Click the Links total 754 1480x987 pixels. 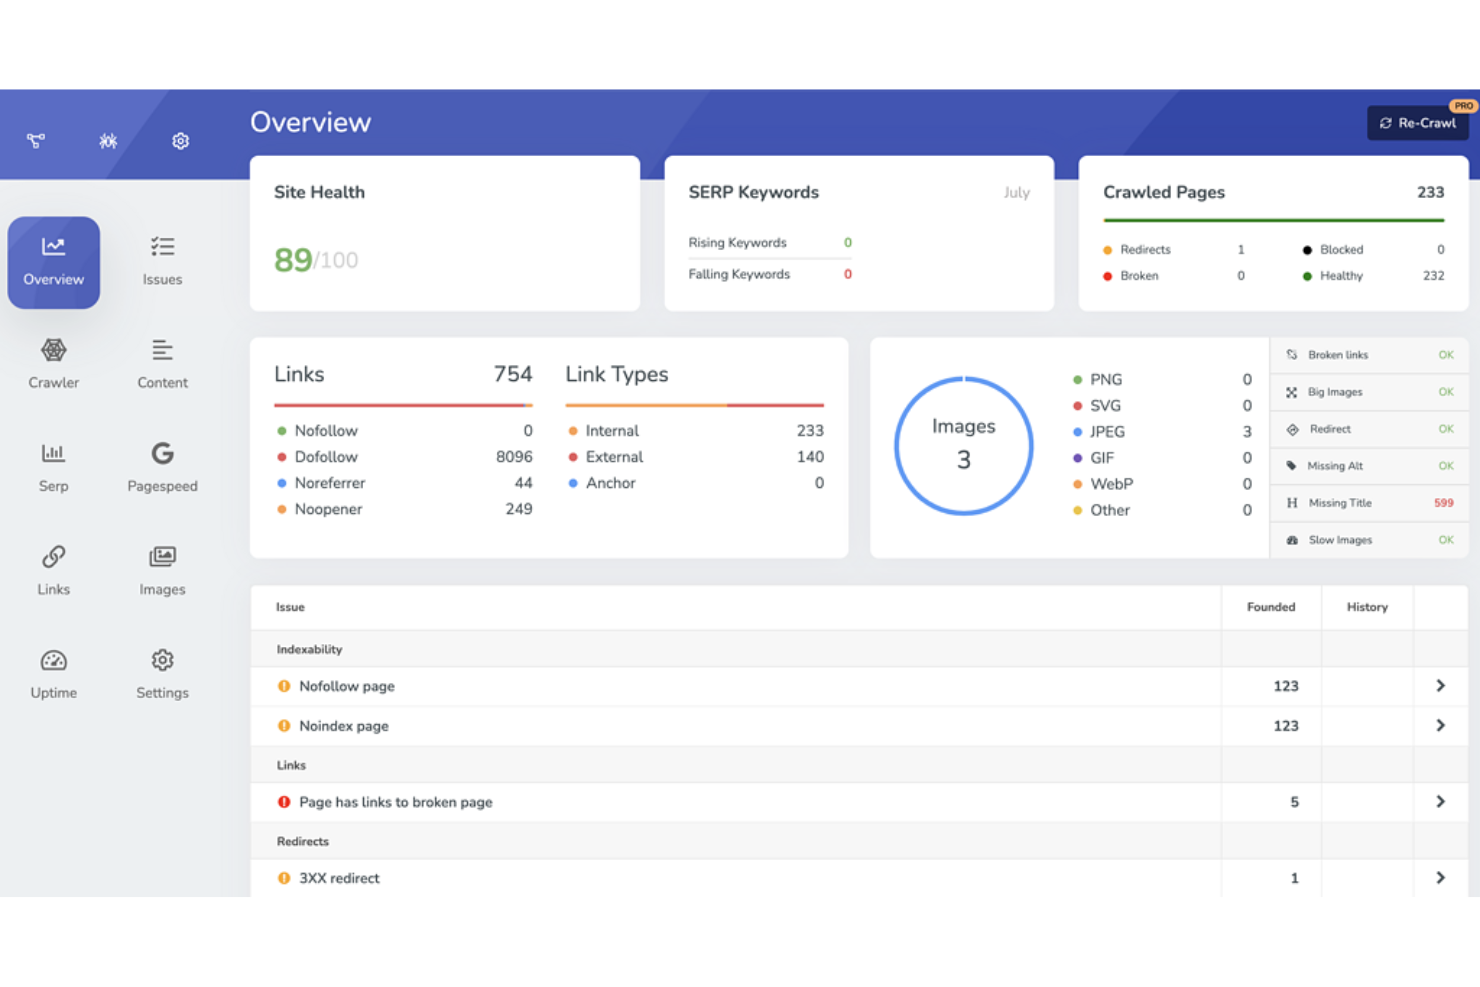513,374
